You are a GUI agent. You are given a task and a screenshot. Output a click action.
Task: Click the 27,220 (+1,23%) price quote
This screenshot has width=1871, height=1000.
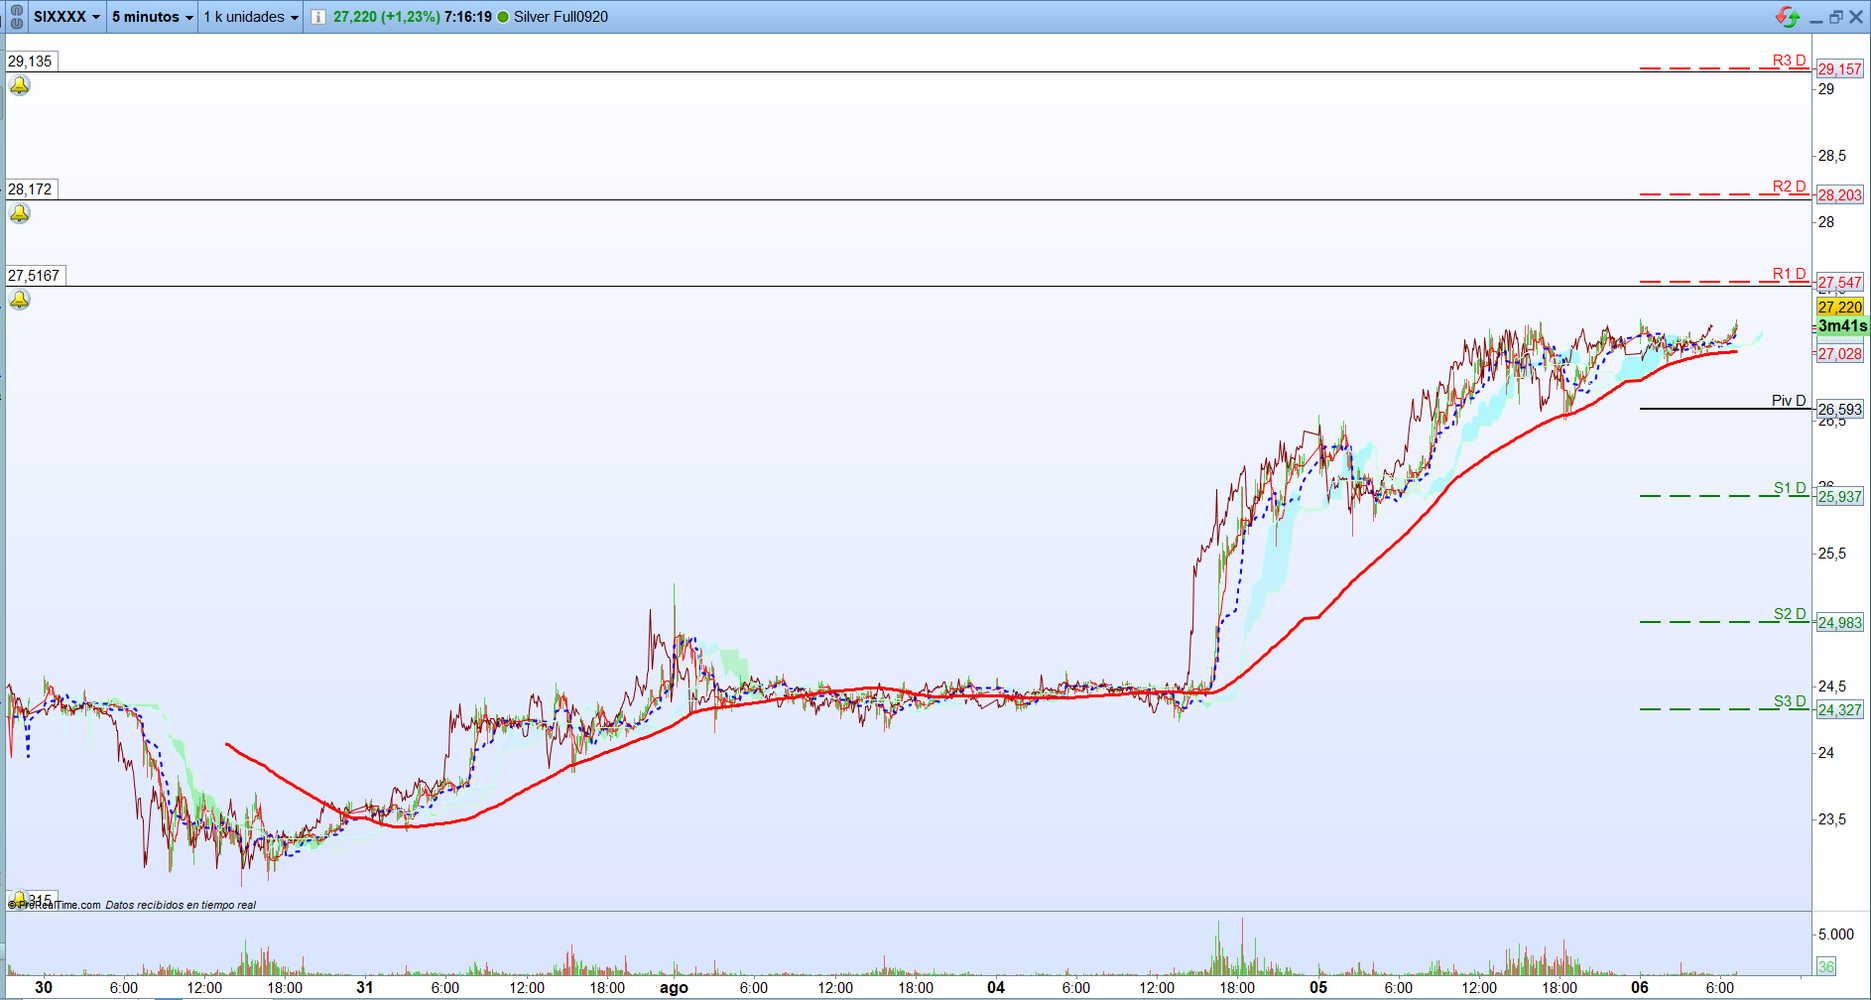(387, 17)
